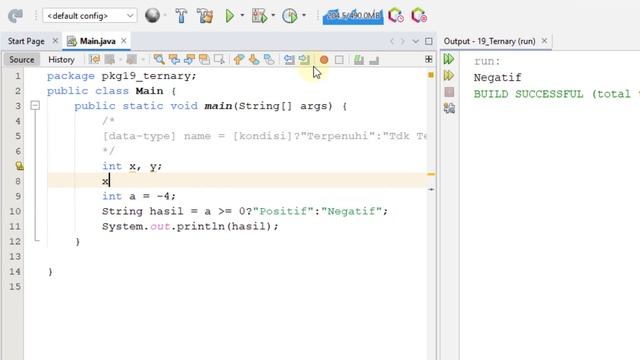Click memory usage bar to collect garbage
The height and width of the screenshot is (360, 640).
(x=353, y=16)
